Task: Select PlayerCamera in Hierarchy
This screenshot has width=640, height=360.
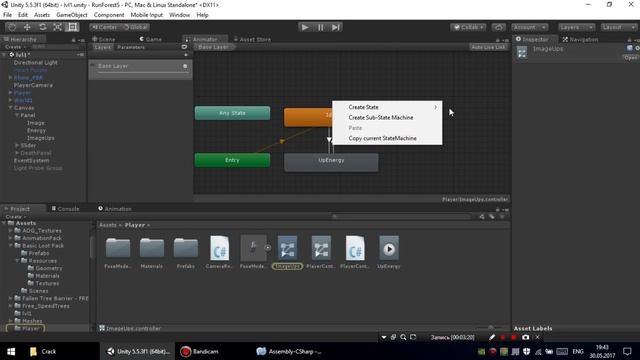Action: click(33, 85)
